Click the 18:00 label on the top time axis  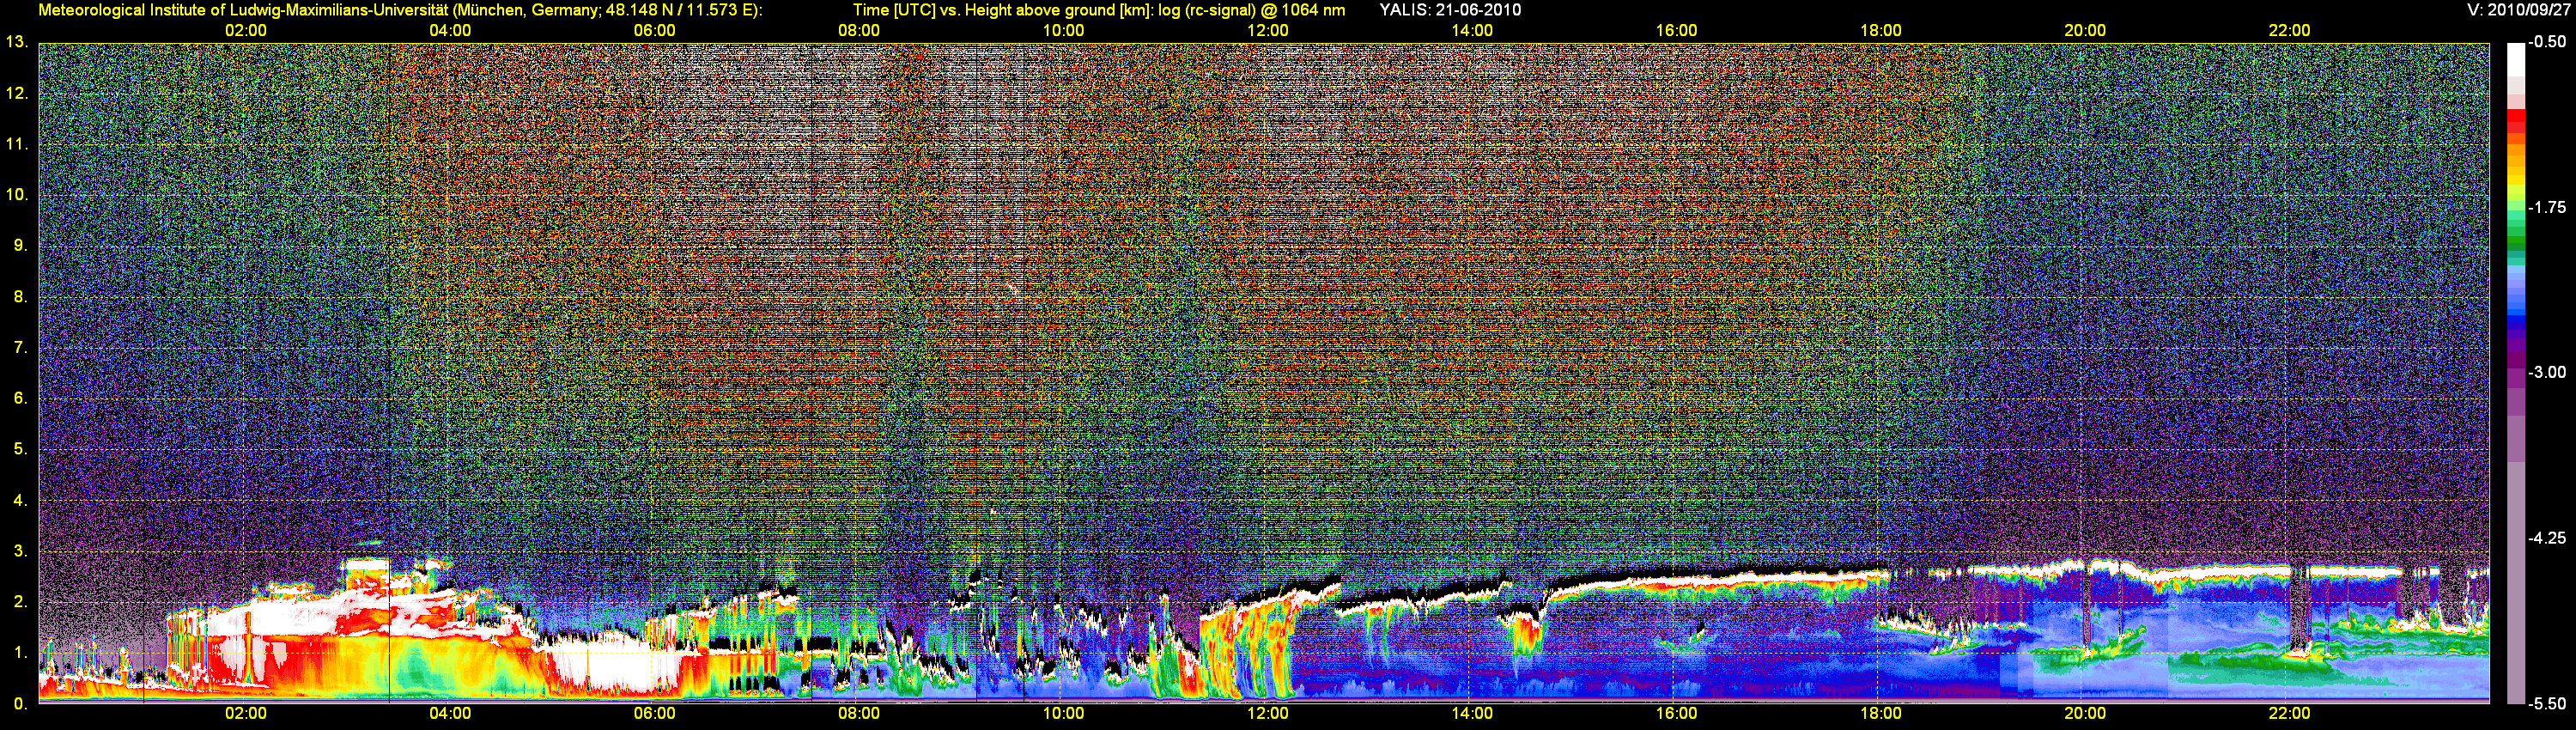pos(1881,31)
